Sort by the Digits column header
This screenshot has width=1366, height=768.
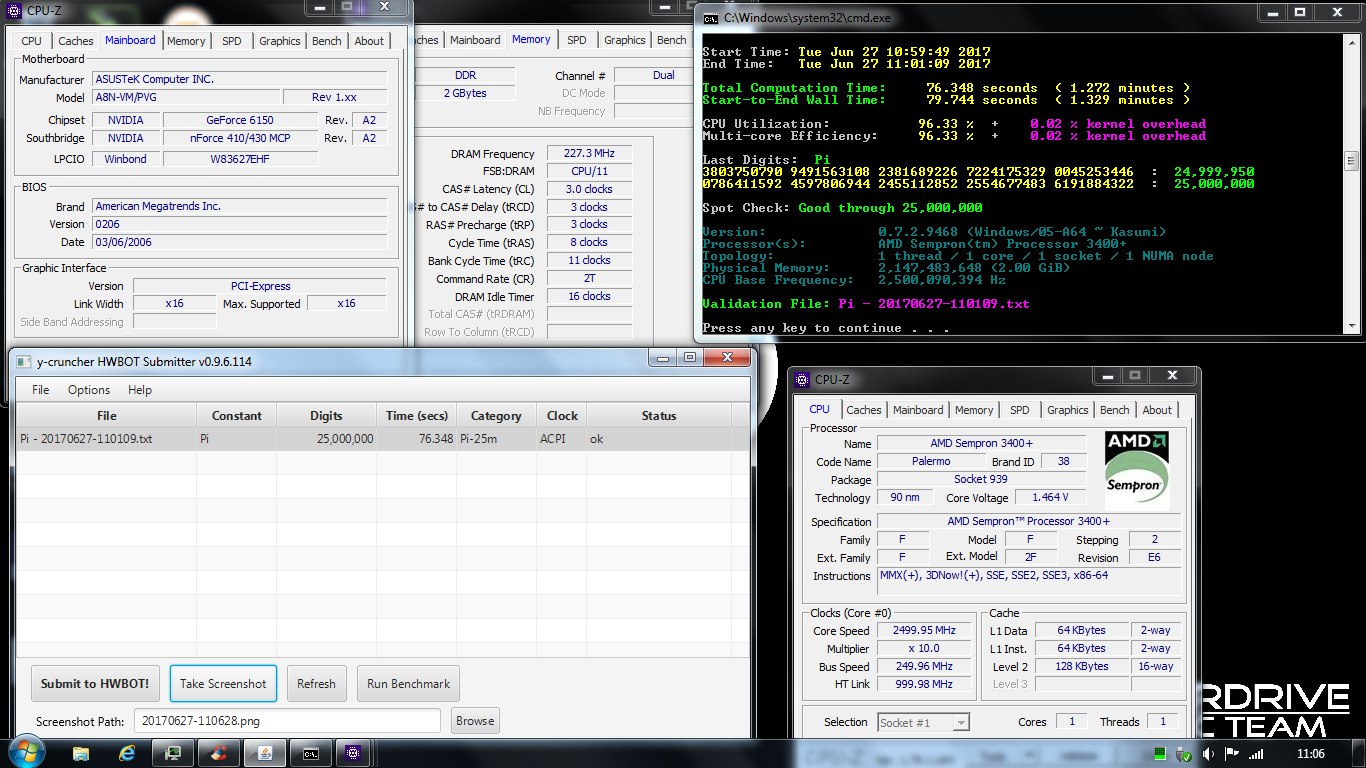[326, 415]
